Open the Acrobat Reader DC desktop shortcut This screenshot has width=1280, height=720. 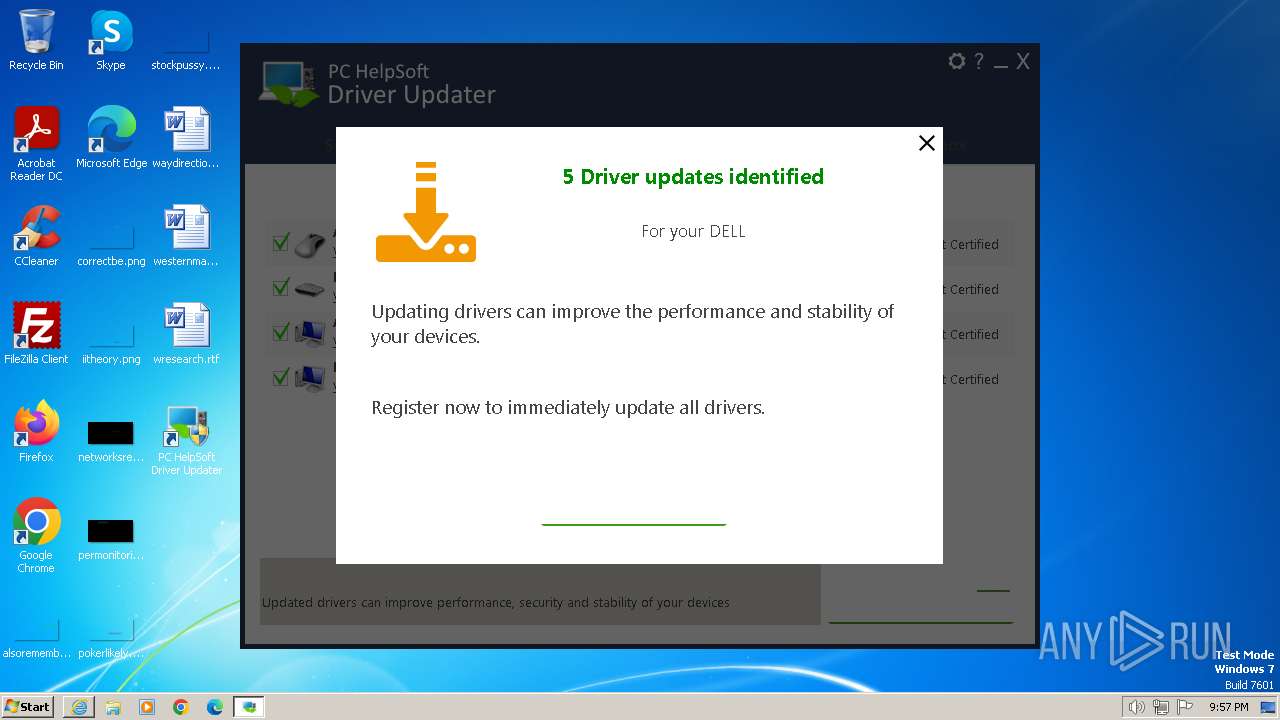tap(36, 144)
